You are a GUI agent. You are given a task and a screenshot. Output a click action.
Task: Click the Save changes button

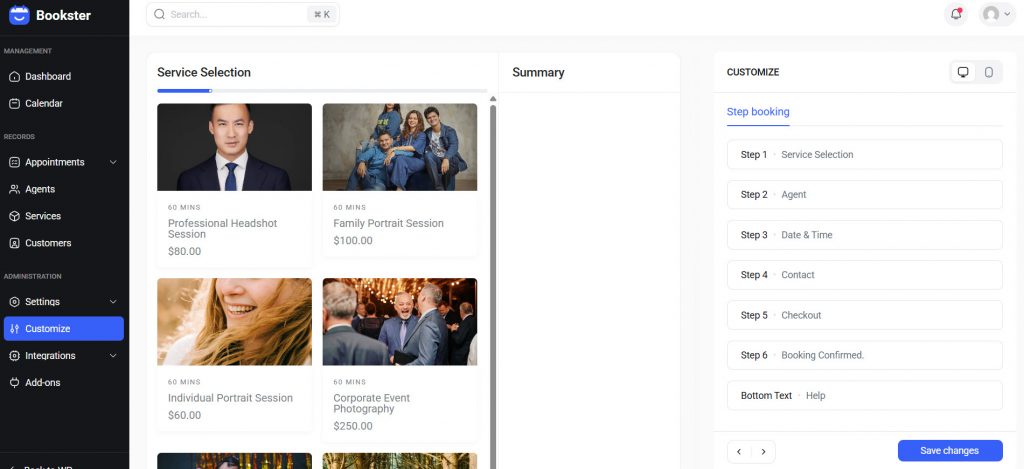[949, 451]
